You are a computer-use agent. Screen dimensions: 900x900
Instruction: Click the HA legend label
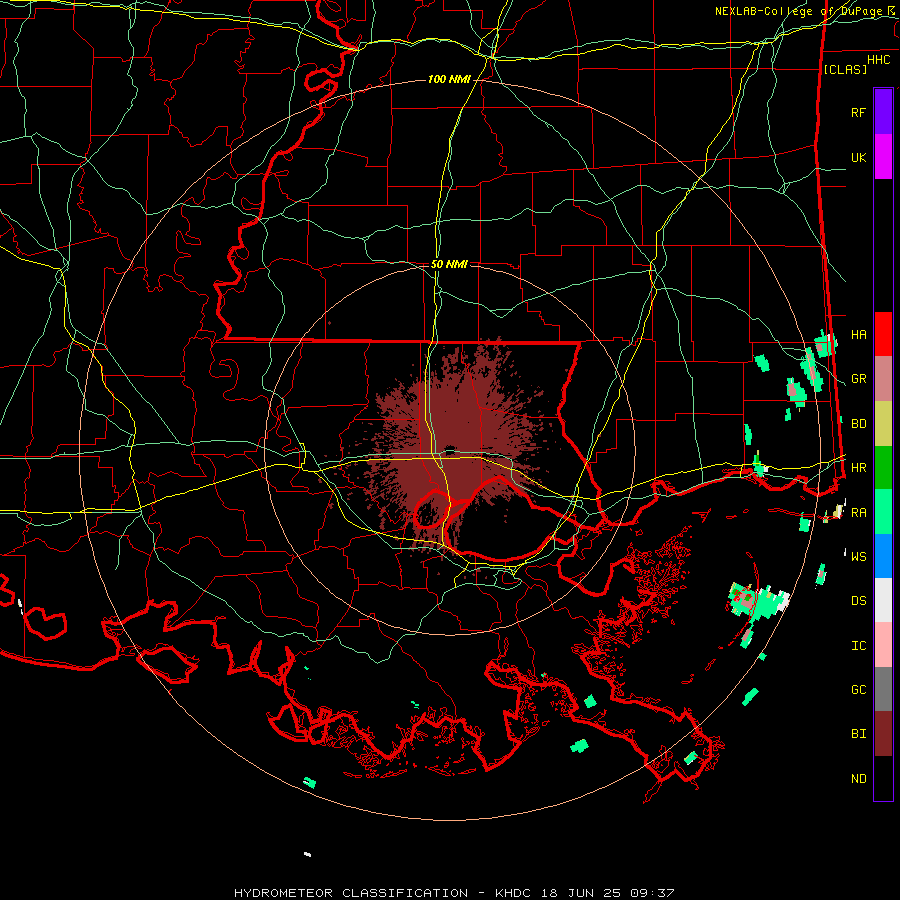pyautogui.click(x=858, y=335)
